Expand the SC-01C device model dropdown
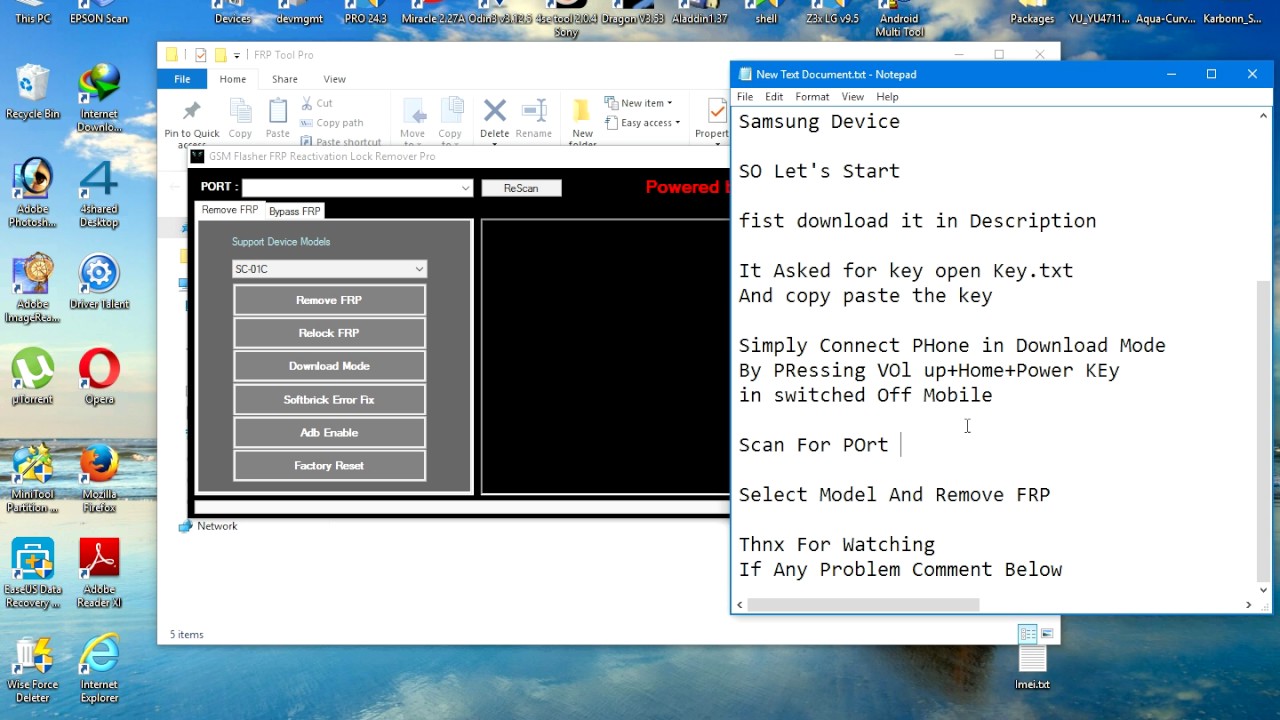 [419, 269]
